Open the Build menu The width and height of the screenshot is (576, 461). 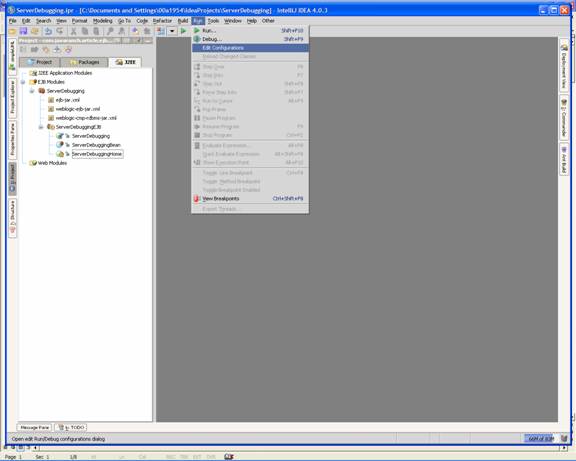pyautogui.click(x=183, y=21)
